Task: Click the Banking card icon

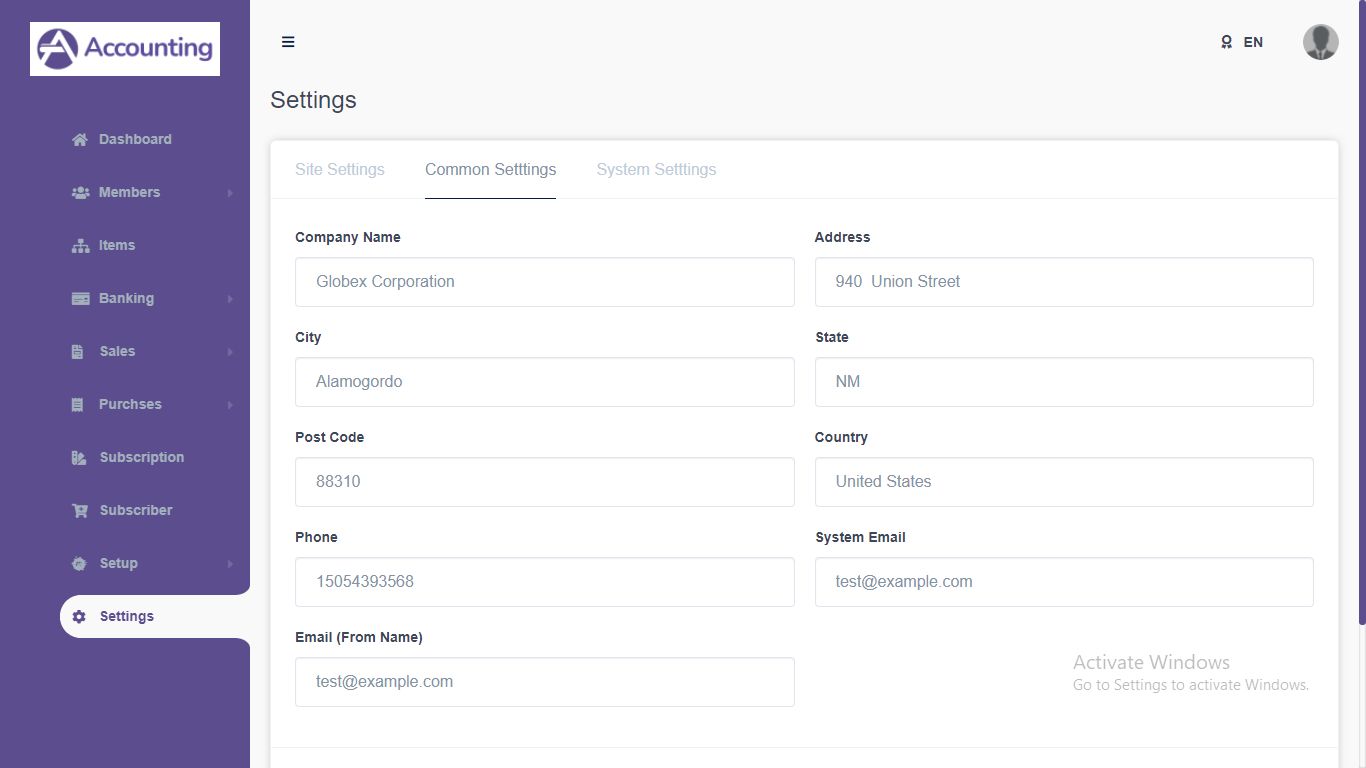Action: point(80,299)
